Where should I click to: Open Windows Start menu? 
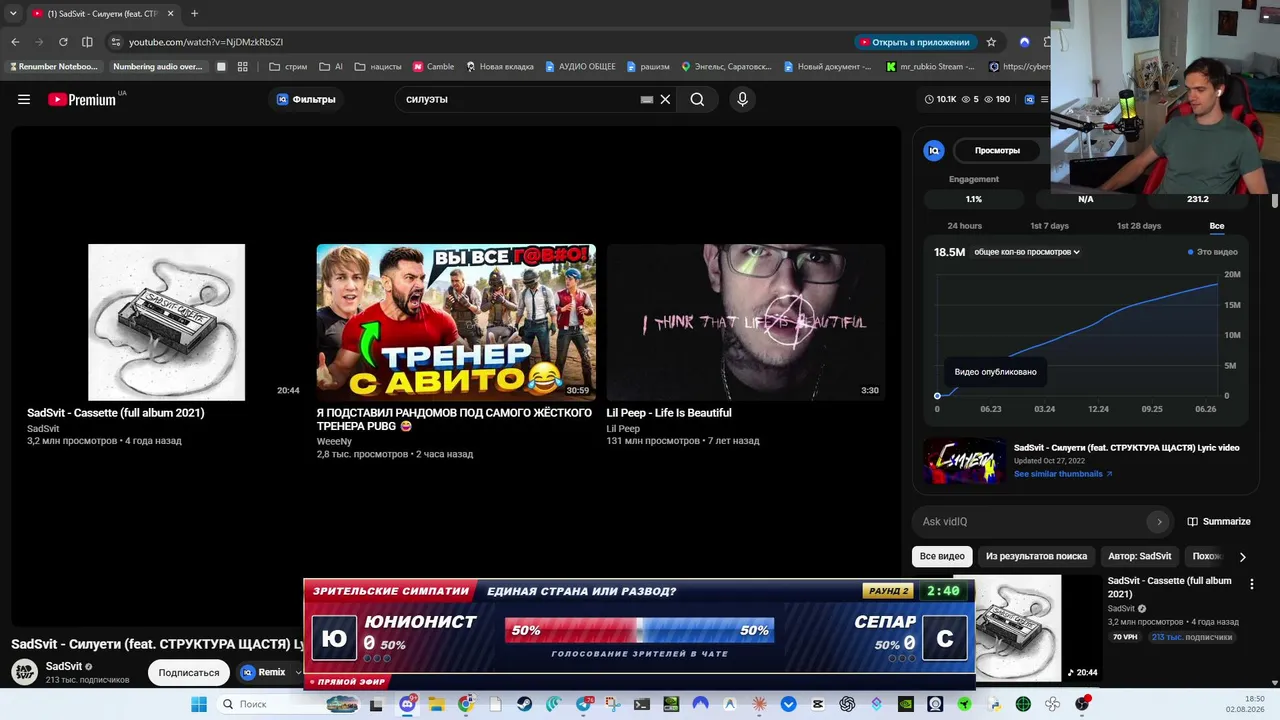click(x=199, y=704)
